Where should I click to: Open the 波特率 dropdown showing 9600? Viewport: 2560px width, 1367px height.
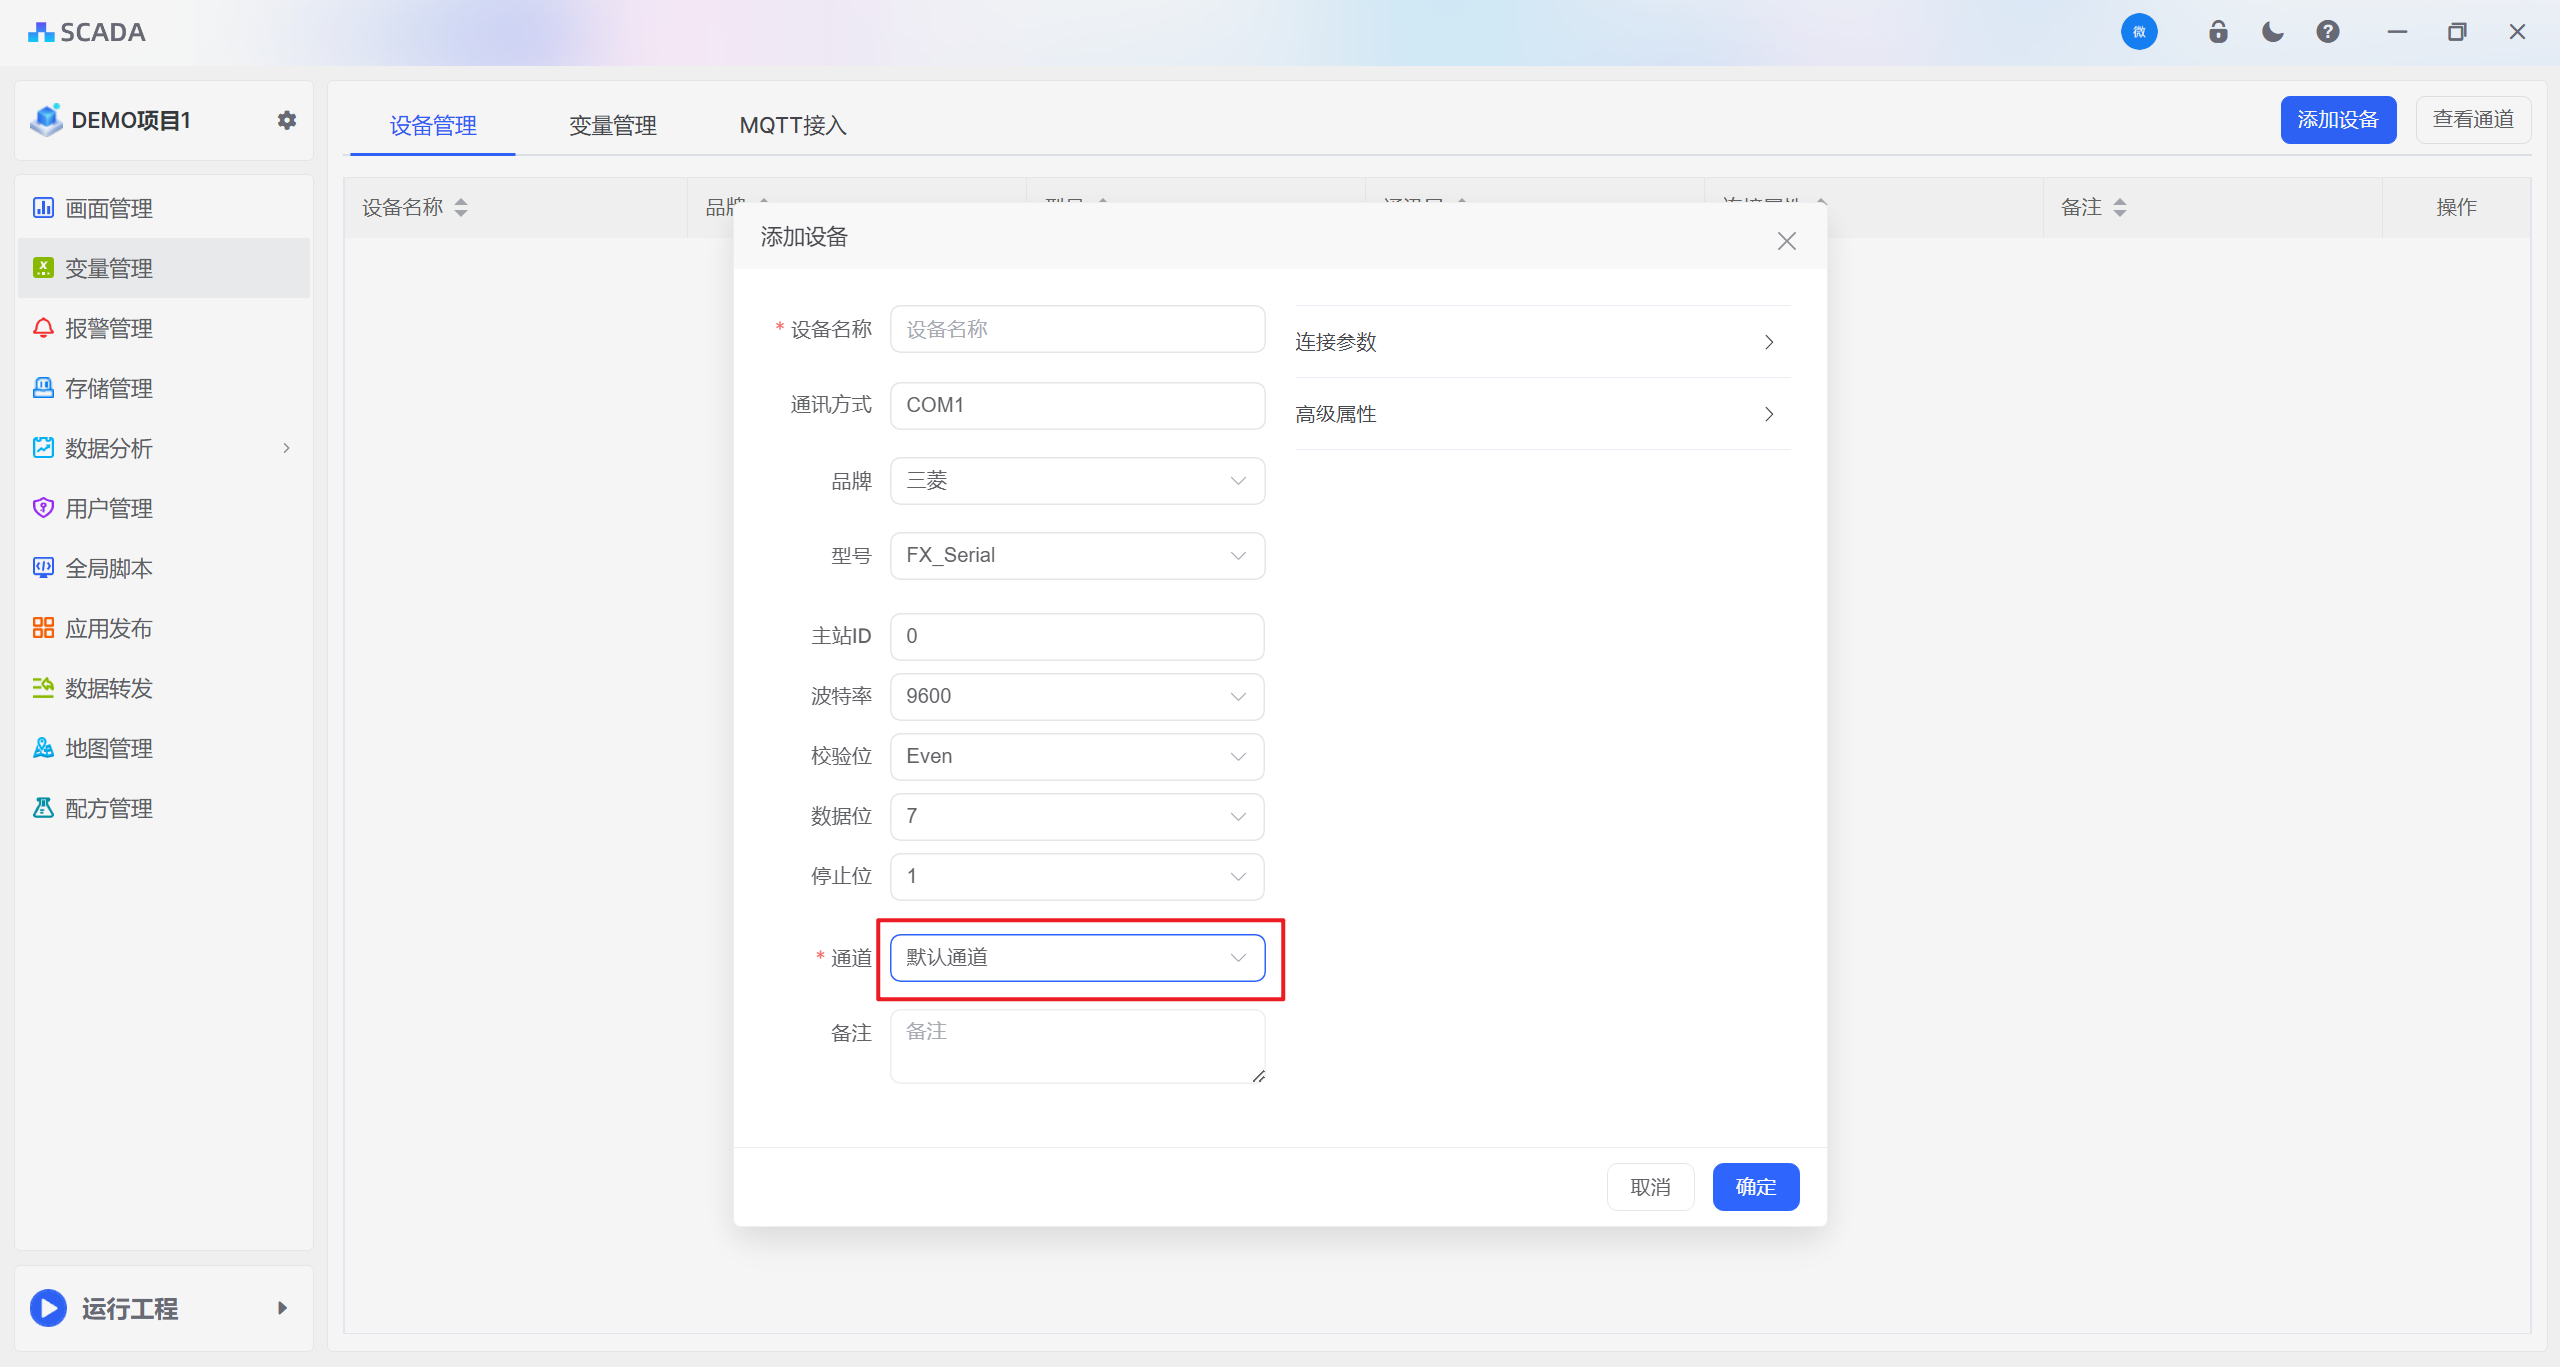tap(1077, 696)
